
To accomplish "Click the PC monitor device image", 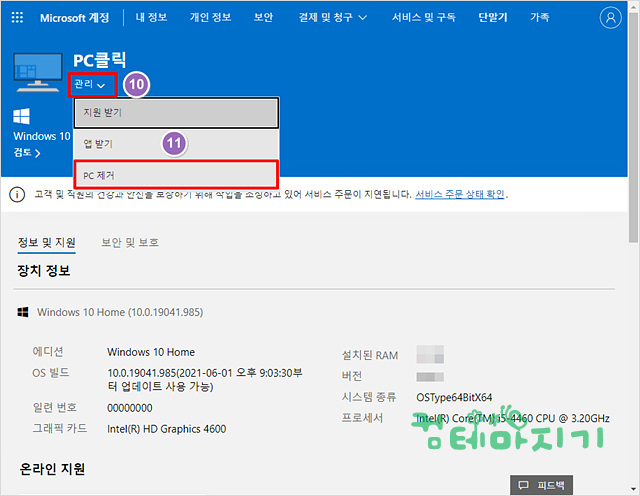I will coord(38,72).
